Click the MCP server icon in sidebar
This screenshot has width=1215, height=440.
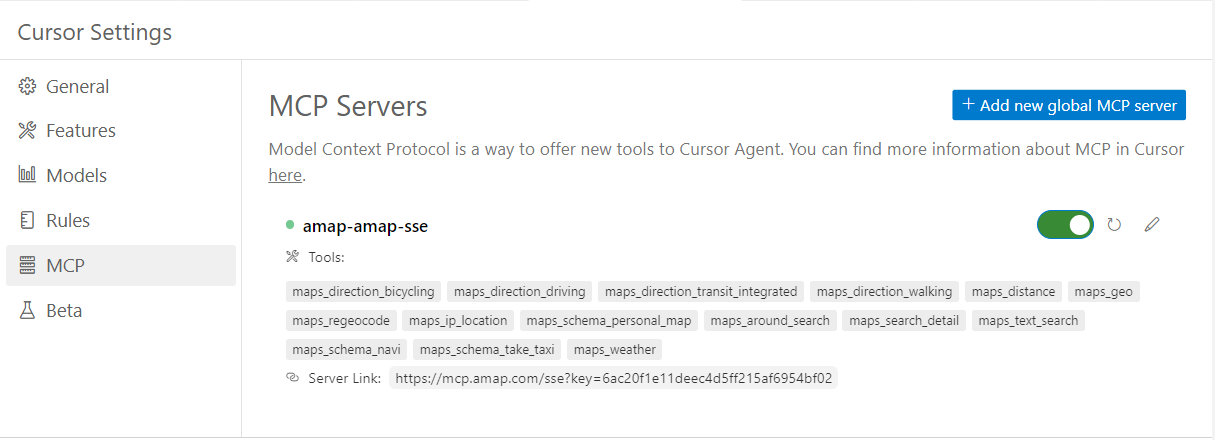tap(27, 265)
